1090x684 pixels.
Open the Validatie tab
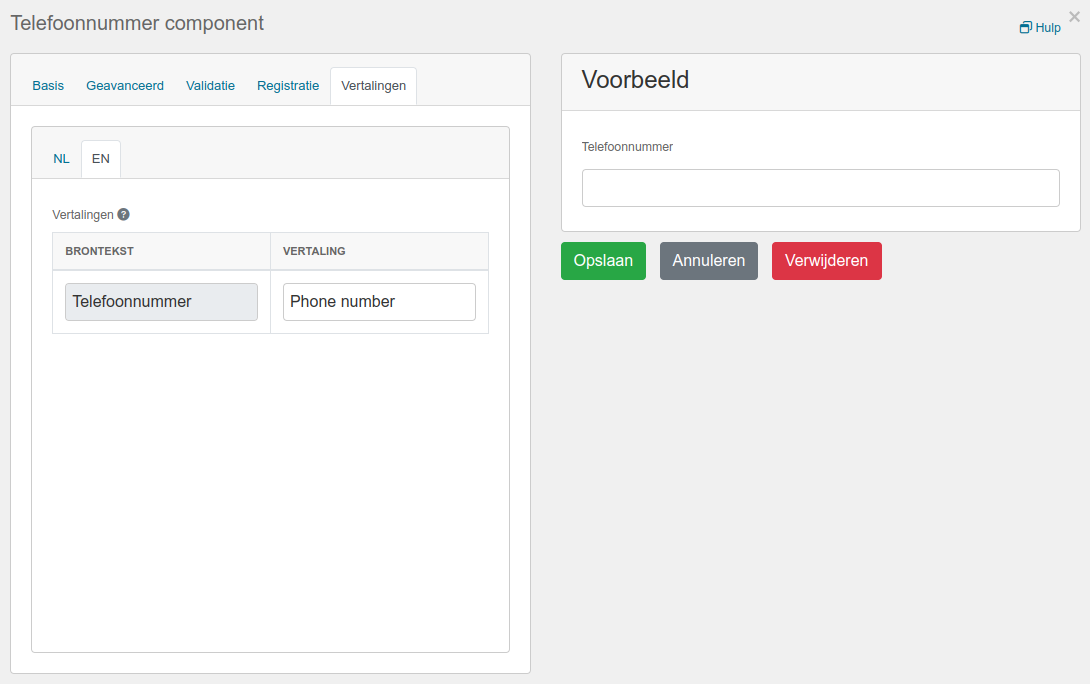[x=211, y=86]
